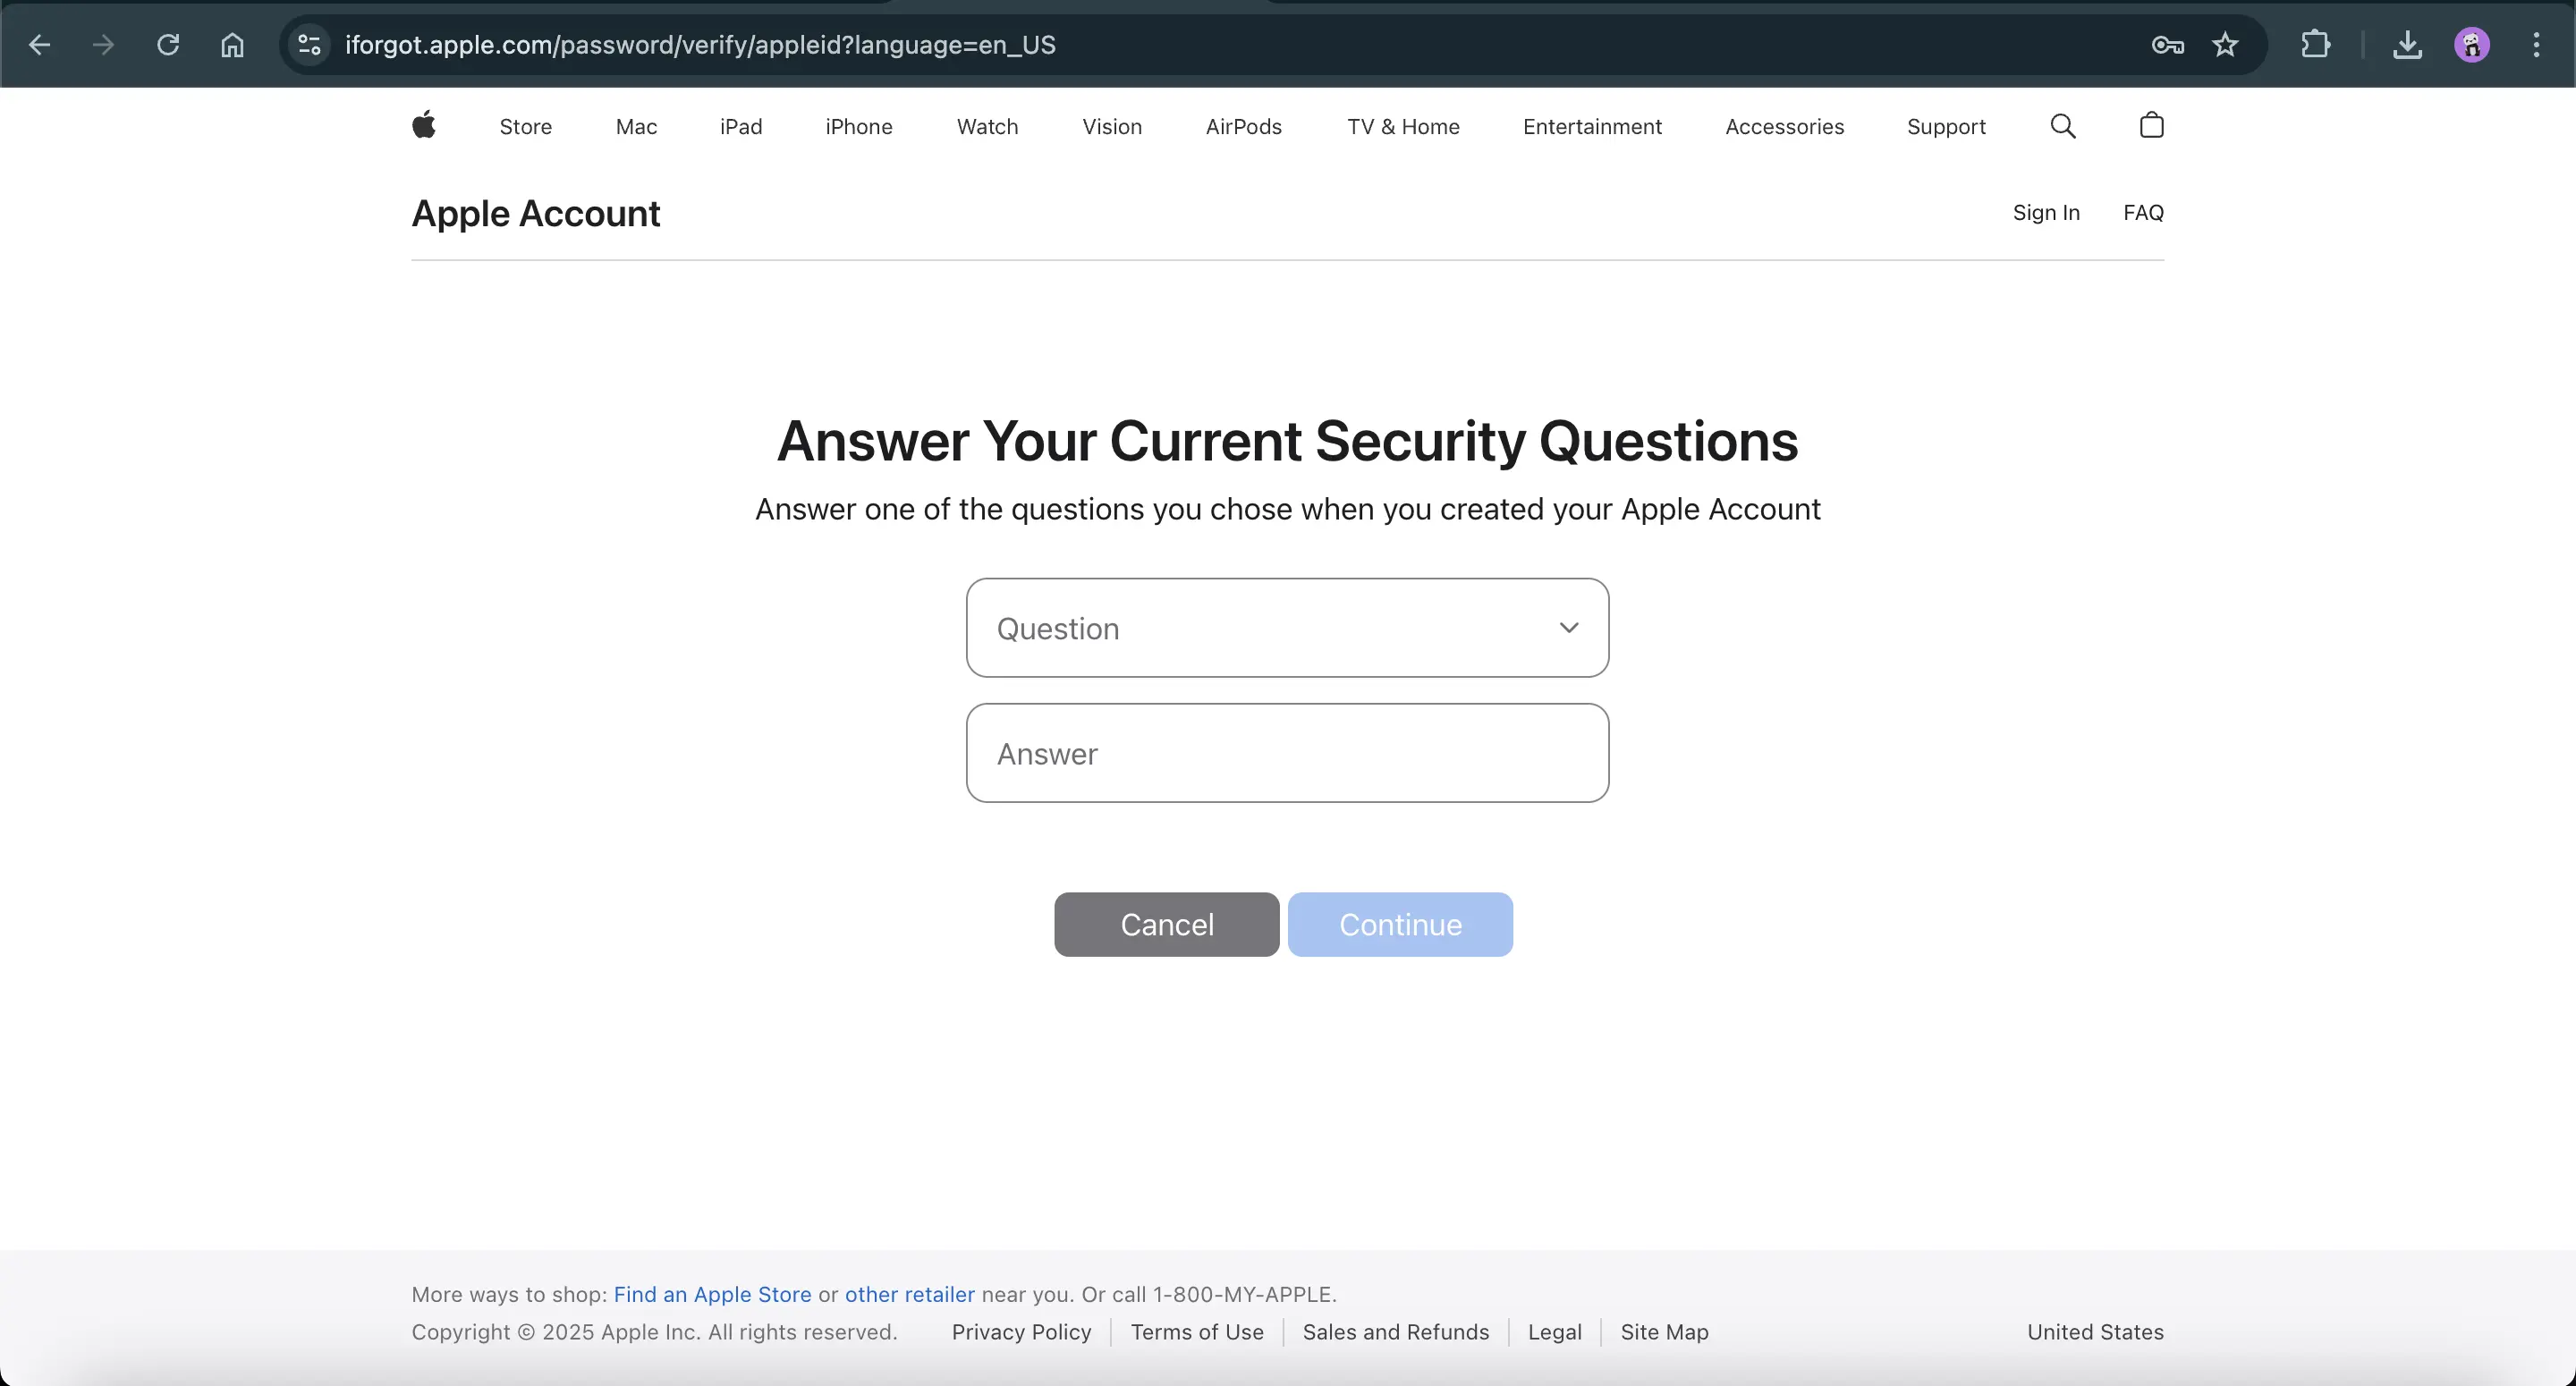Open Find an Apple Store link

click(x=712, y=1294)
